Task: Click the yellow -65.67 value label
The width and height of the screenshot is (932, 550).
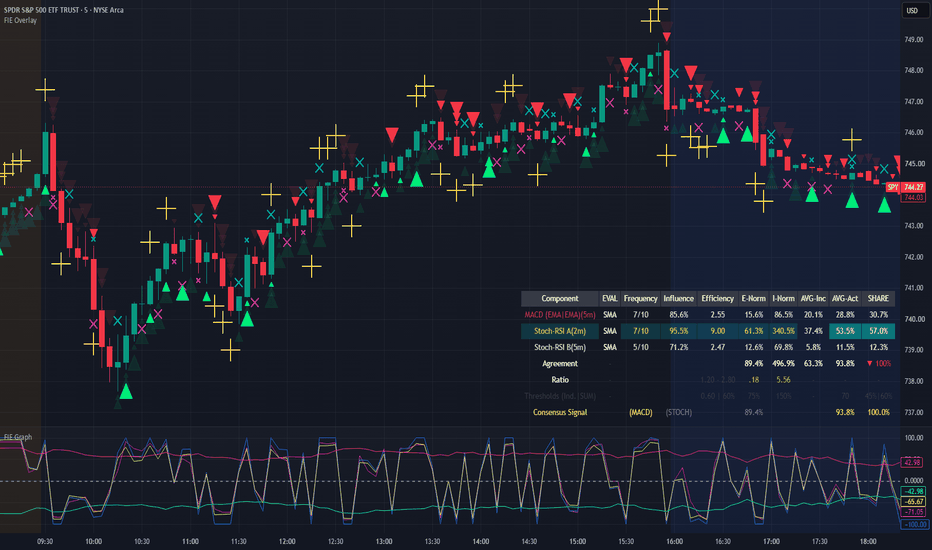Action: pos(913,501)
